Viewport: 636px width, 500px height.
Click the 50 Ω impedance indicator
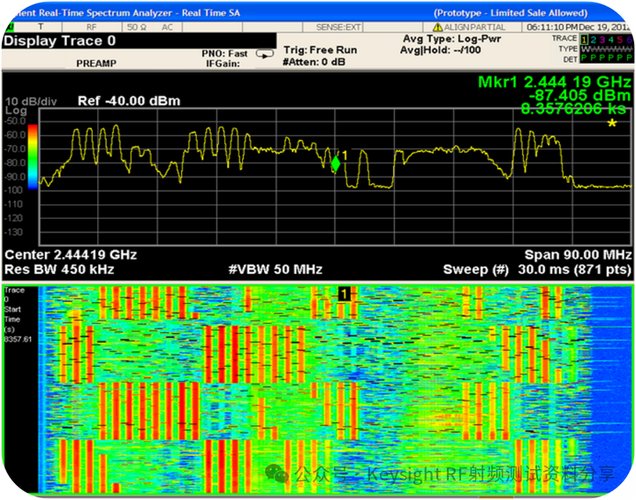click(x=136, y=27)
